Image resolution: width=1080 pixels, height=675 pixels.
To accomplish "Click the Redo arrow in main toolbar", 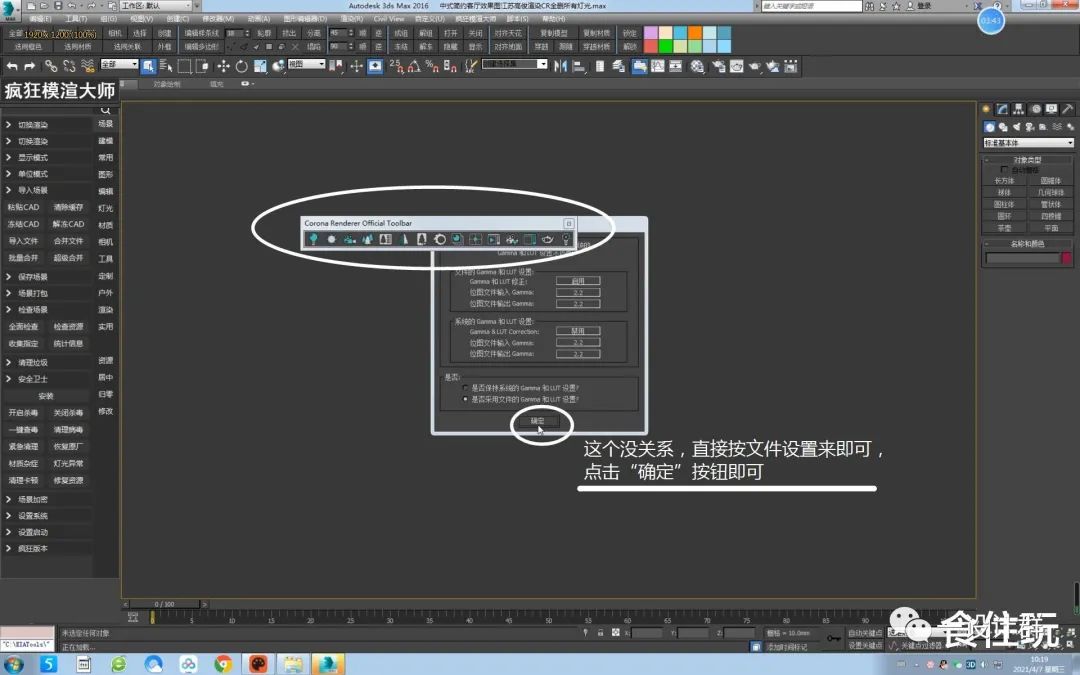I will click(30, 66).
